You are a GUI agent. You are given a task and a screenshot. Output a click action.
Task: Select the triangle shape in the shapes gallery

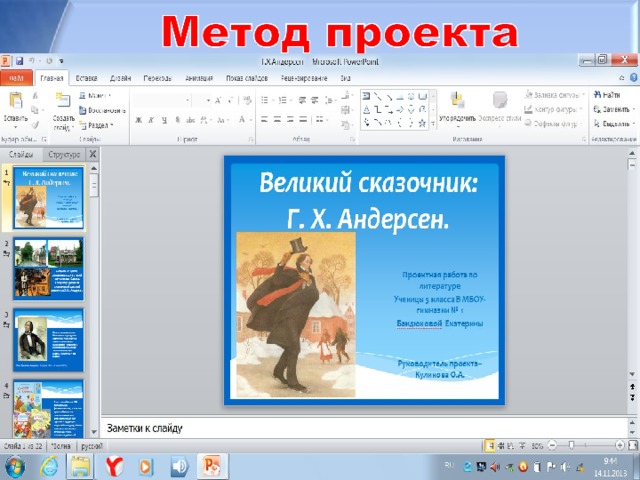coord(367,109)
